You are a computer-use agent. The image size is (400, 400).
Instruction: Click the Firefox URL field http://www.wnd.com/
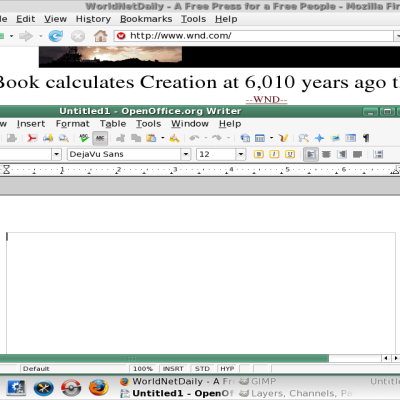tap(253, 36)
